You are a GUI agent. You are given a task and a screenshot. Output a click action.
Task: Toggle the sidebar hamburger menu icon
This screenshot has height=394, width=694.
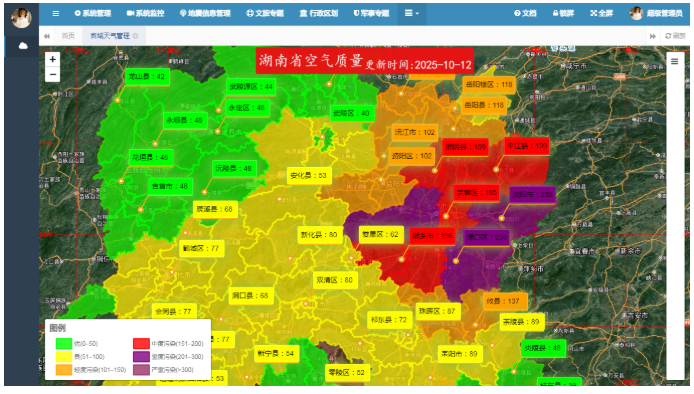coord(55,13)
